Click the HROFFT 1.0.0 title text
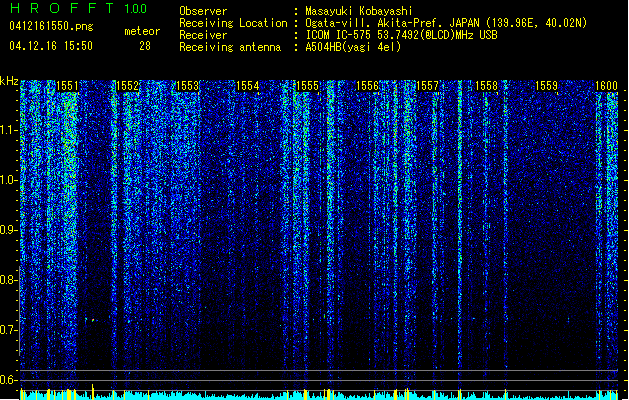629x400 pixels. 78,8
